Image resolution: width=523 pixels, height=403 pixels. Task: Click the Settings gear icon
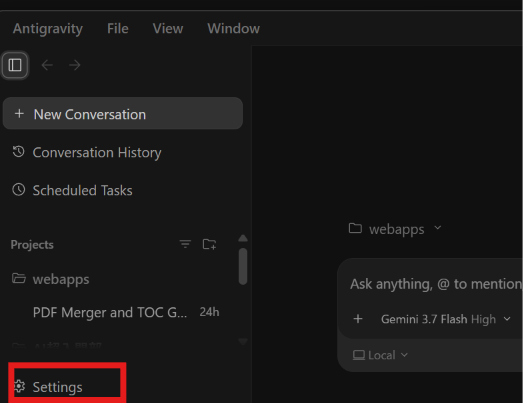pyautogui.click(x=19, y=386)
